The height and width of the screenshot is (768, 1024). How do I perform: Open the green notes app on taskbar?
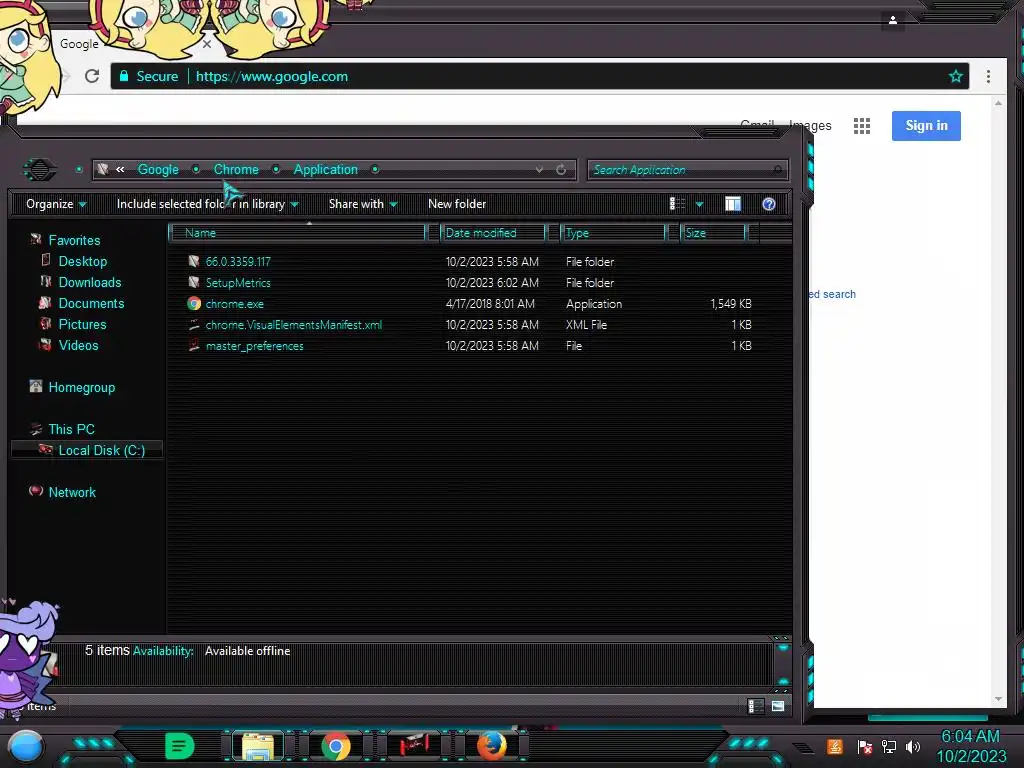[x=180, y=746]
